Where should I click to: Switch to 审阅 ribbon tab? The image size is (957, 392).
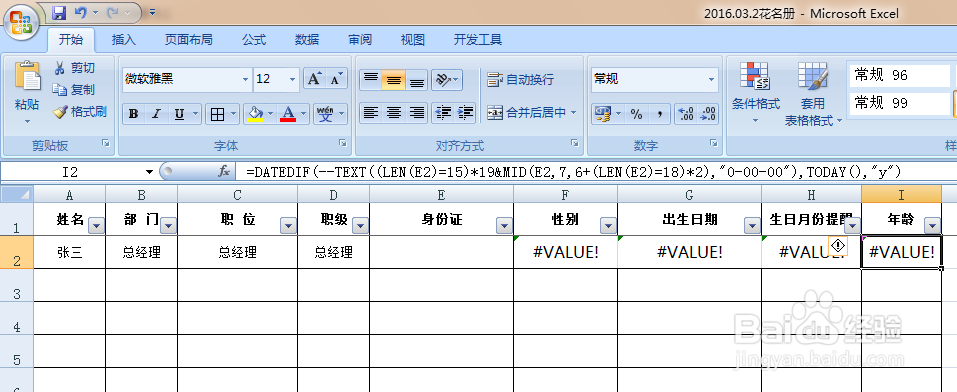click(x=360, y=40)
